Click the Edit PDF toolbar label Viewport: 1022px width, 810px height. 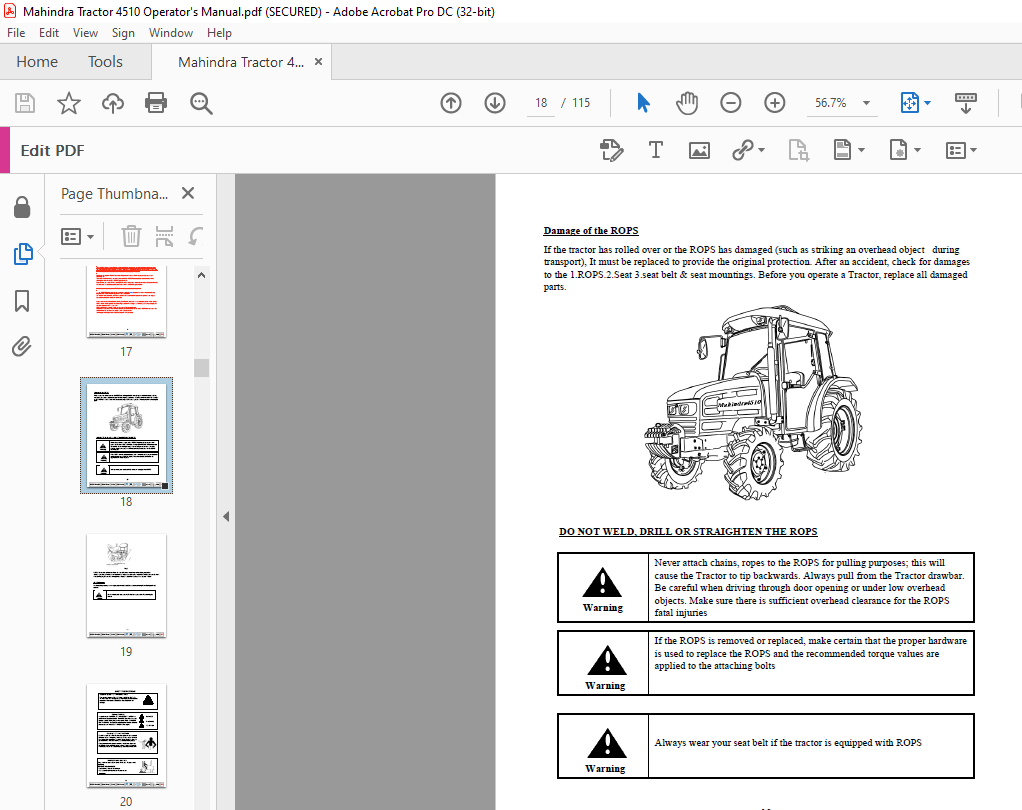[53, 151]
